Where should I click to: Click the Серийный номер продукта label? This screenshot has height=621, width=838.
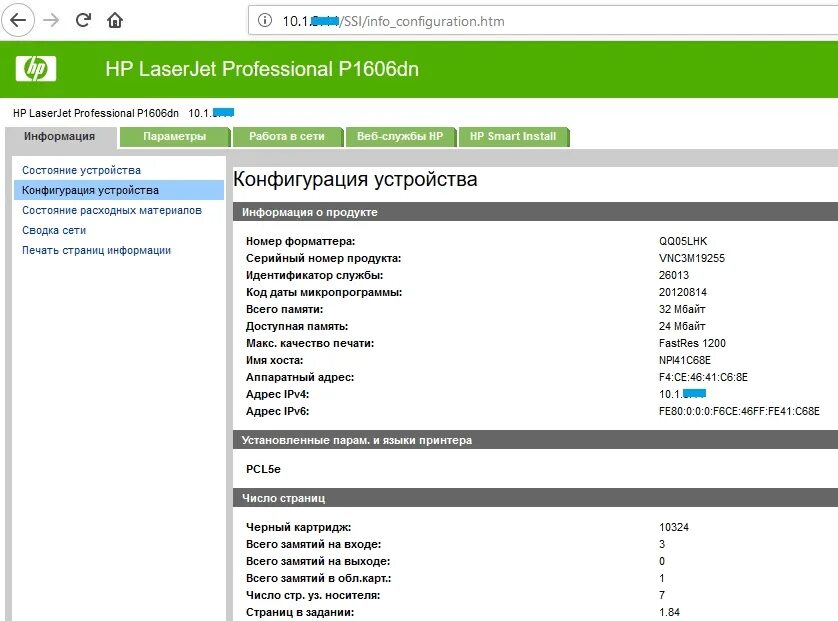click(x=323, y=258)
